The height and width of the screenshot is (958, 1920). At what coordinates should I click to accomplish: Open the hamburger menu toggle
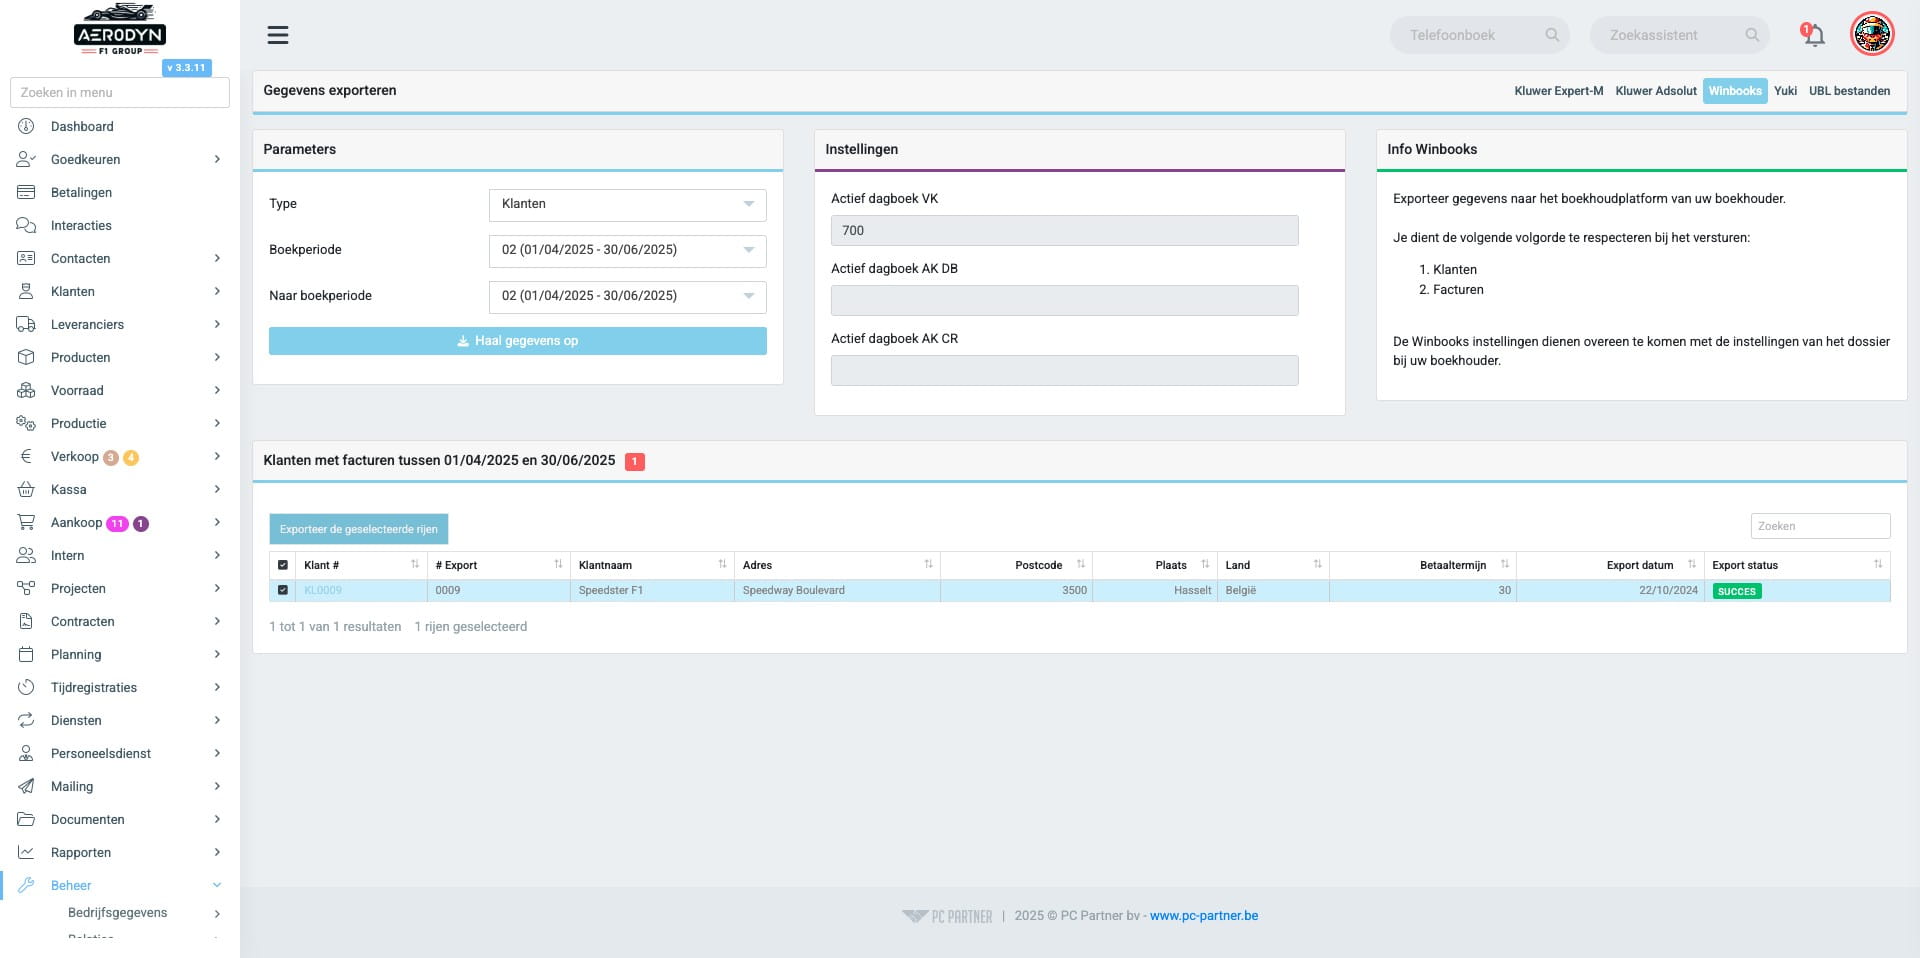(278, 35)
